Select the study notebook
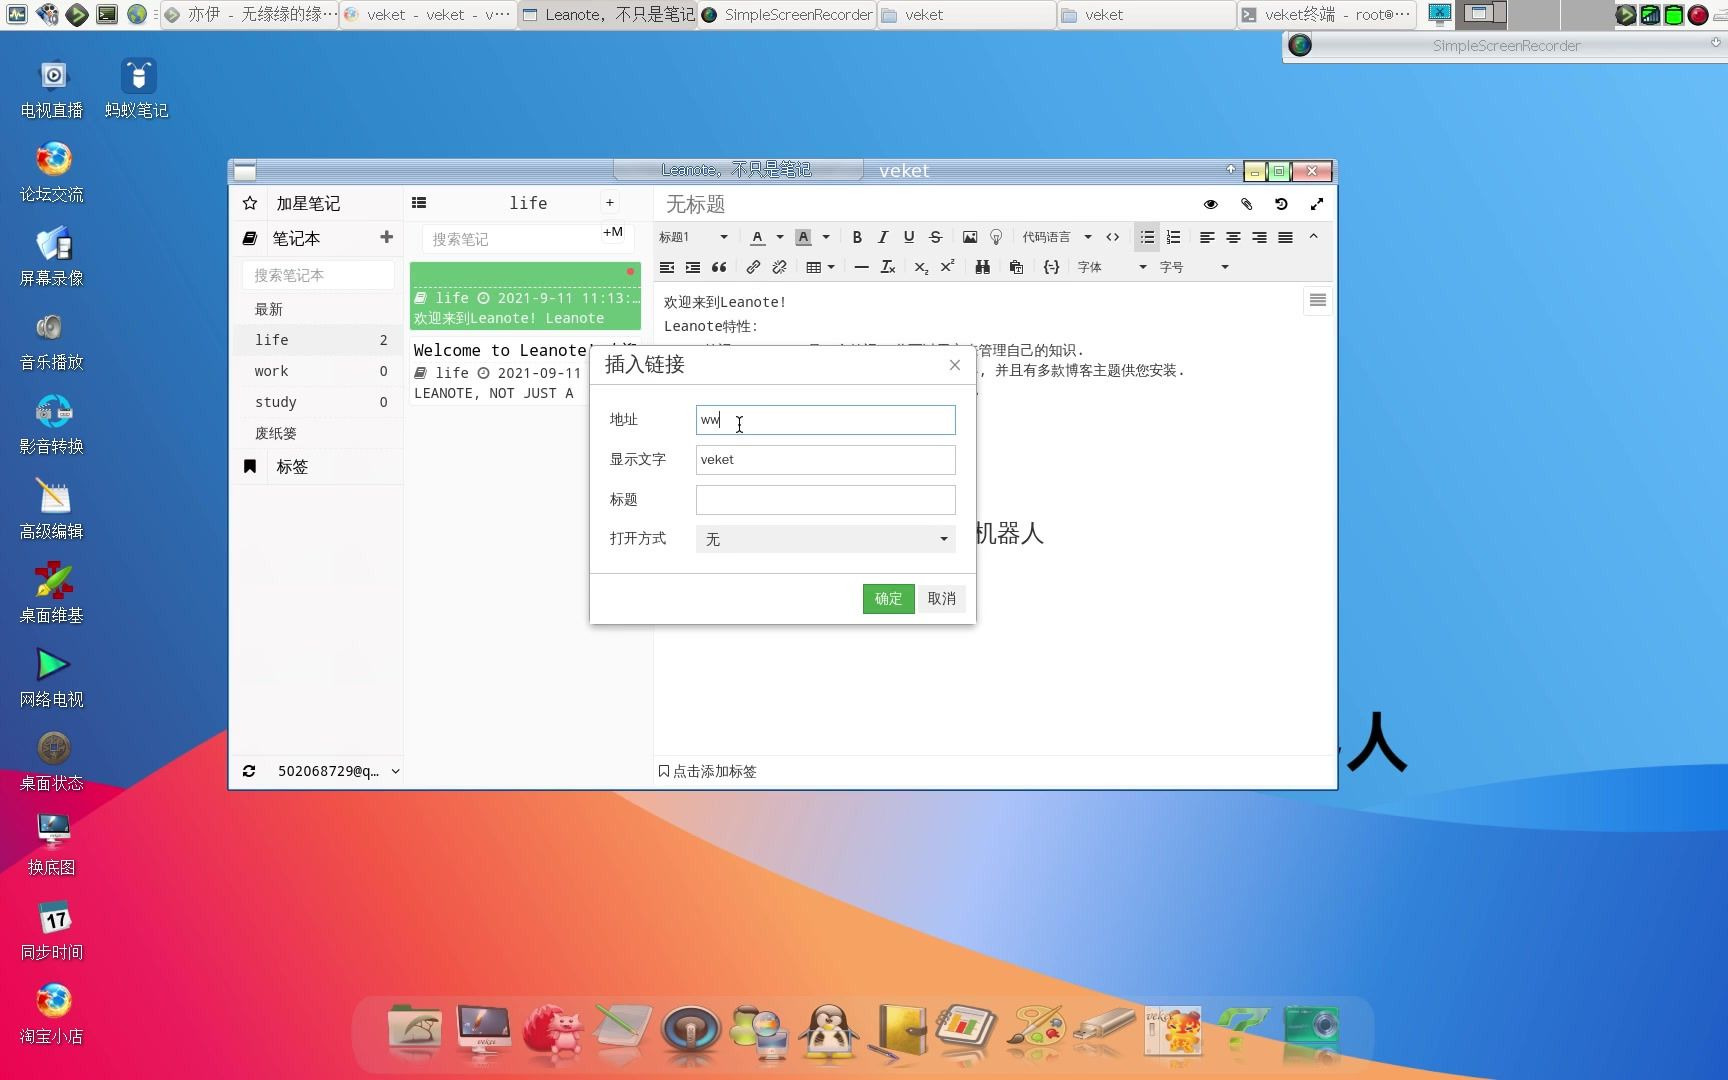1728x1080 pixels. click(x=320, y=402)
